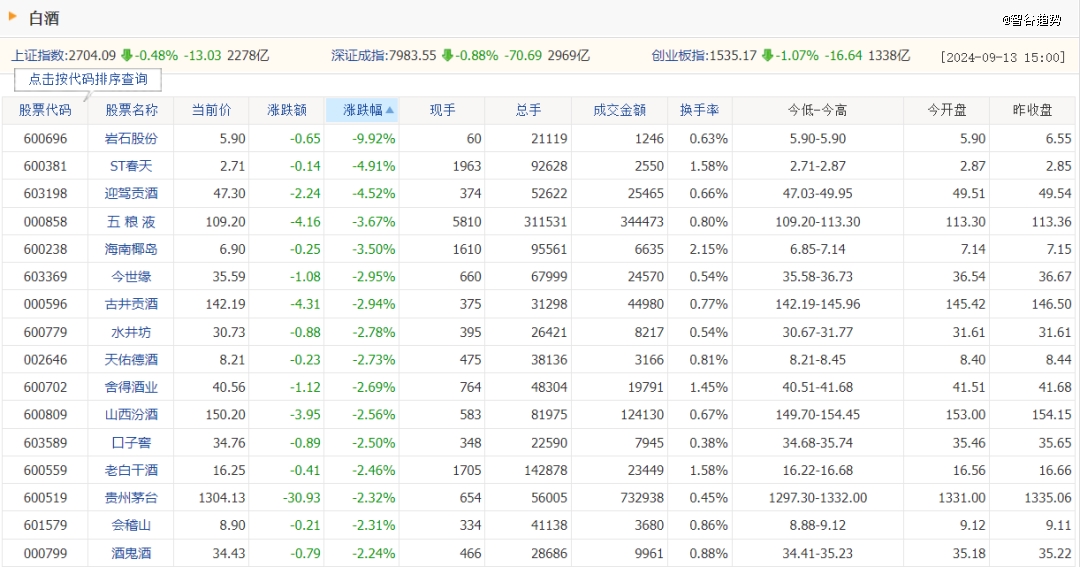
Task: Click the 点击按代码排序查询 tooltip
Action: click(x=87, y=79)
